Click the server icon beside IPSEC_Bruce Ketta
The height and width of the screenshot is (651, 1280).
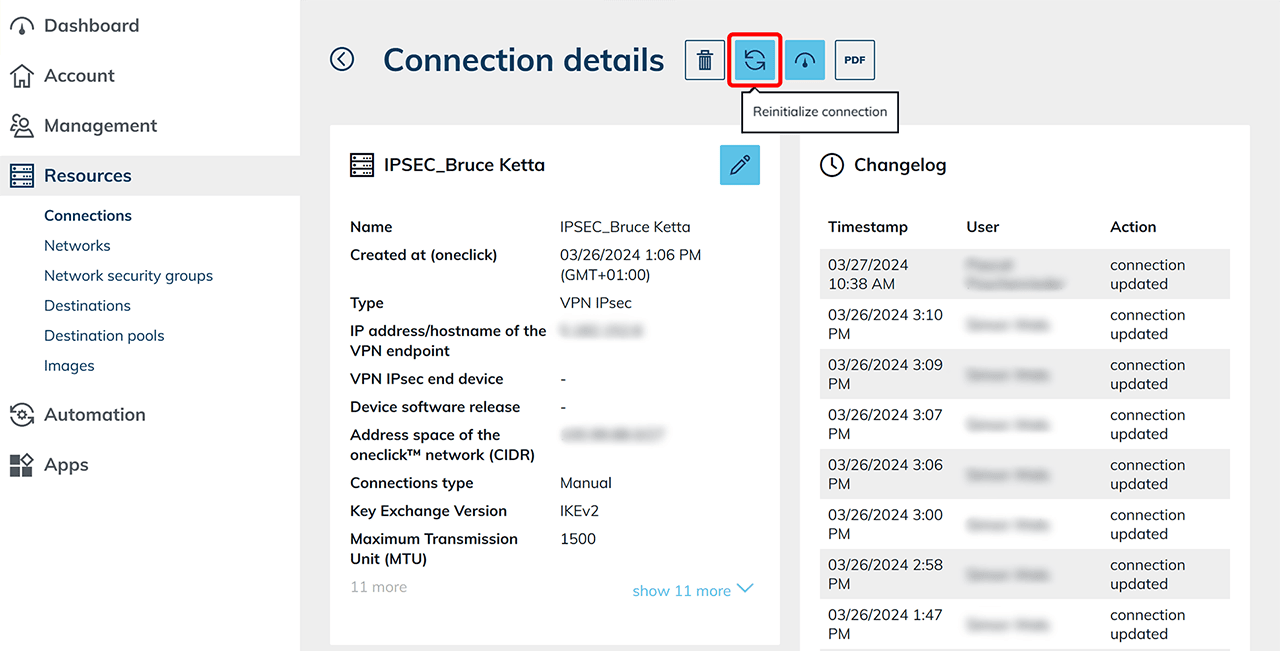pos(362,165)
